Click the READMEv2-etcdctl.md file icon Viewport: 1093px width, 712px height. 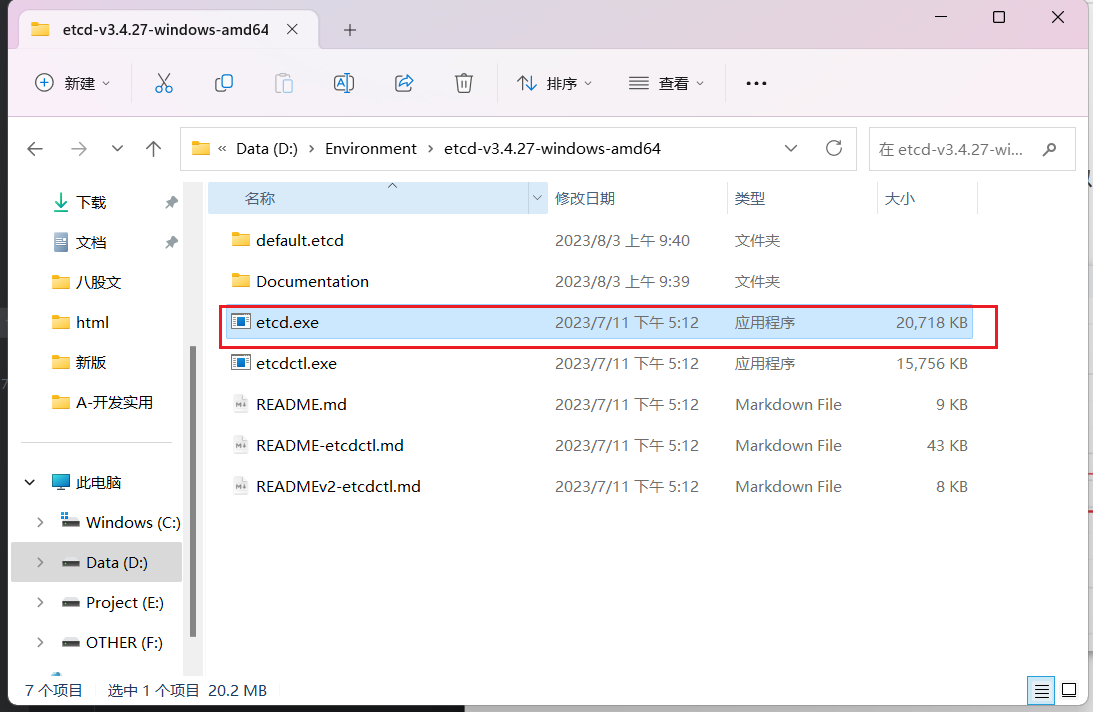tap(240, 486)
